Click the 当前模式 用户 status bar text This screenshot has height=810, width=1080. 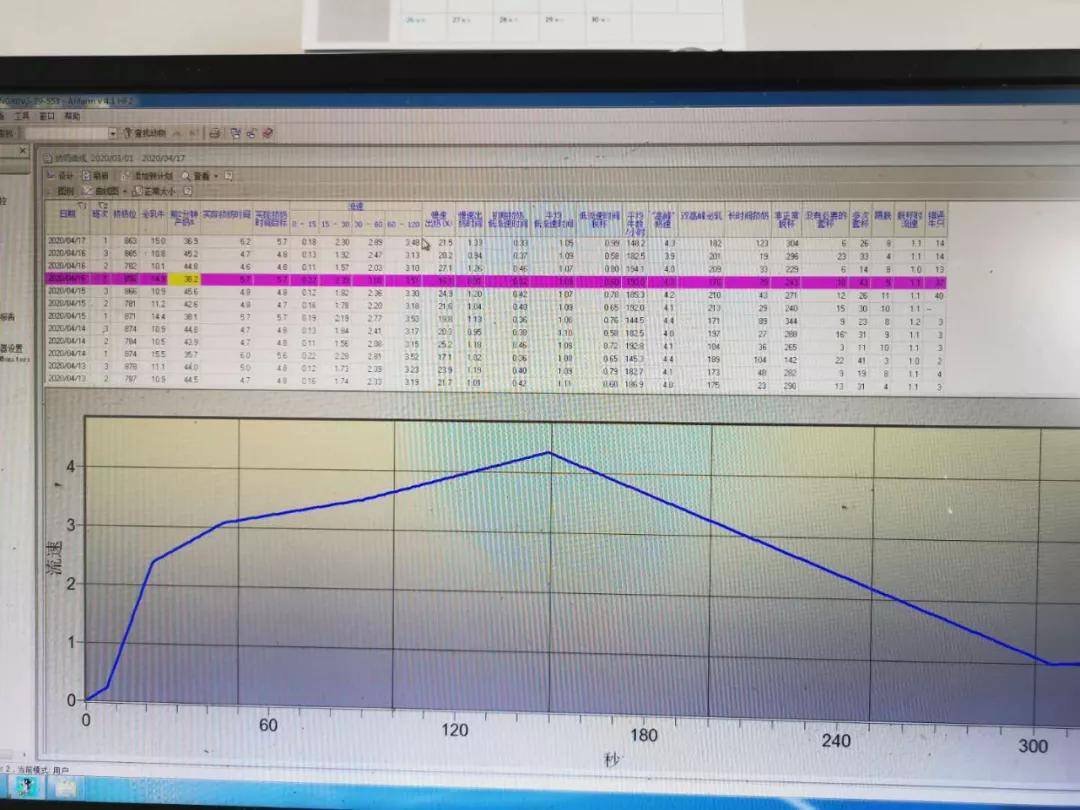point(43,769)
